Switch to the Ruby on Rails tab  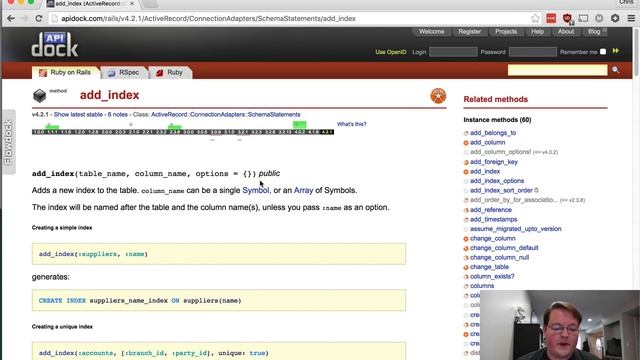pyautogui.click(x=66, y=72)
